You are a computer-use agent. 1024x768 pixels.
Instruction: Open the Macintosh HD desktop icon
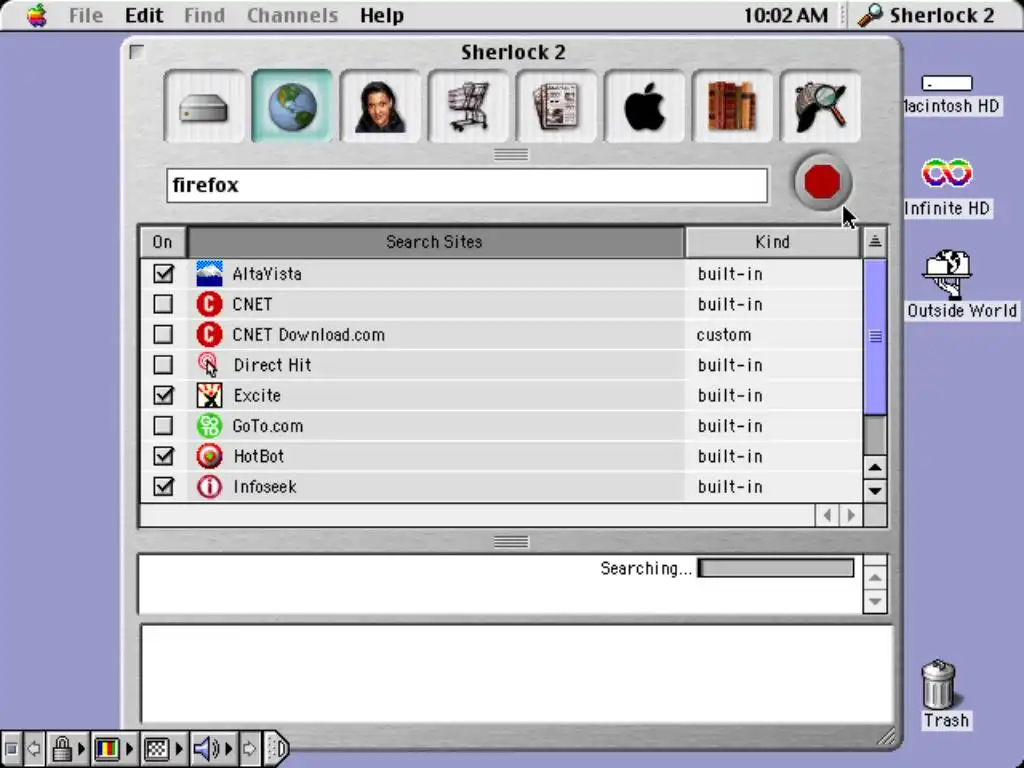tap(947, 84)
